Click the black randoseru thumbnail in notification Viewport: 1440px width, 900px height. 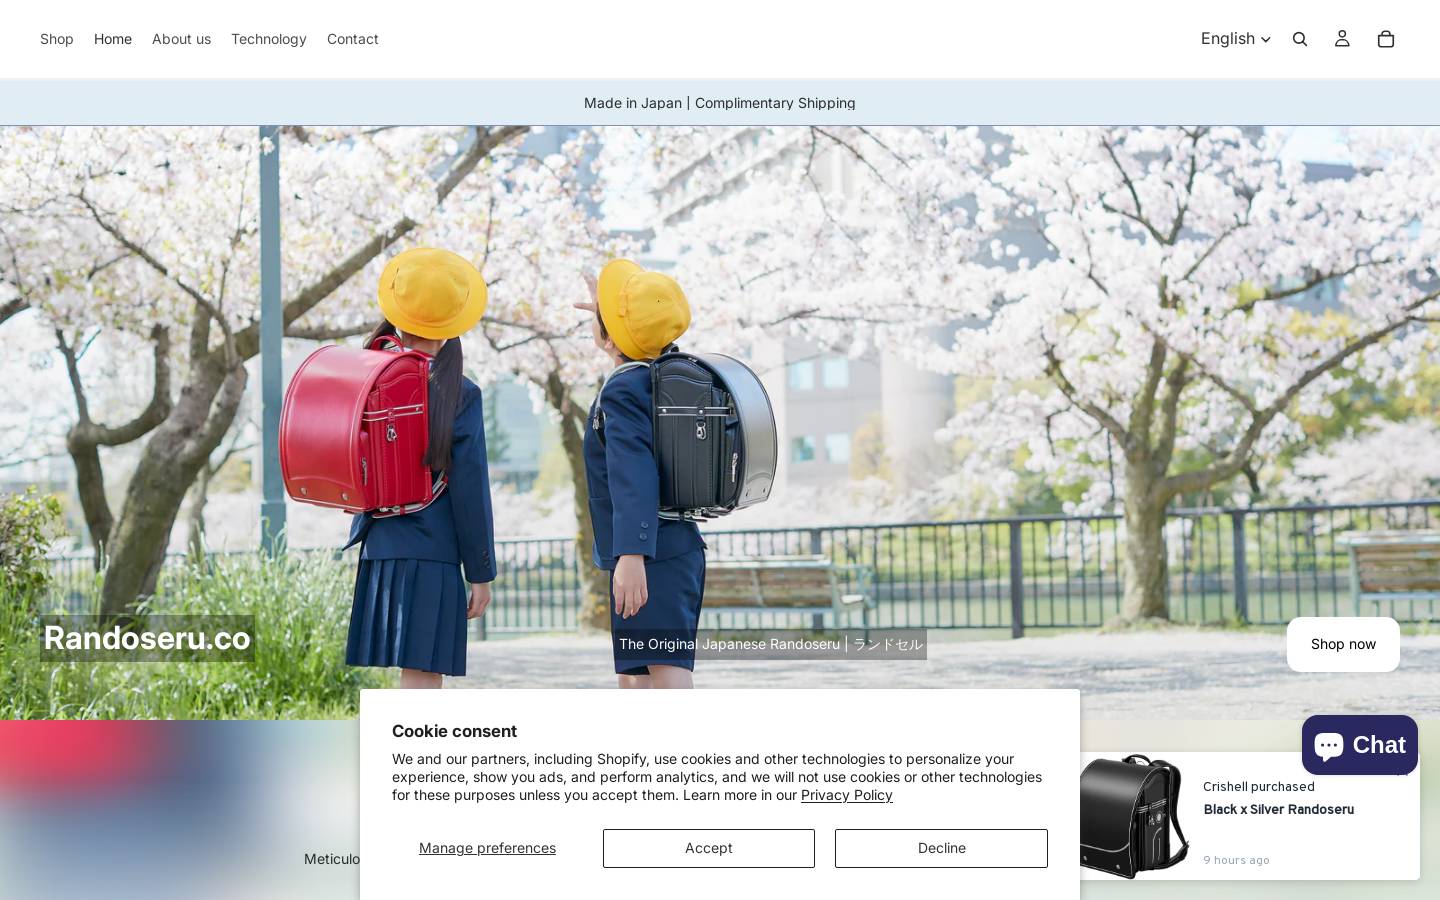(x=1133, y=816)
